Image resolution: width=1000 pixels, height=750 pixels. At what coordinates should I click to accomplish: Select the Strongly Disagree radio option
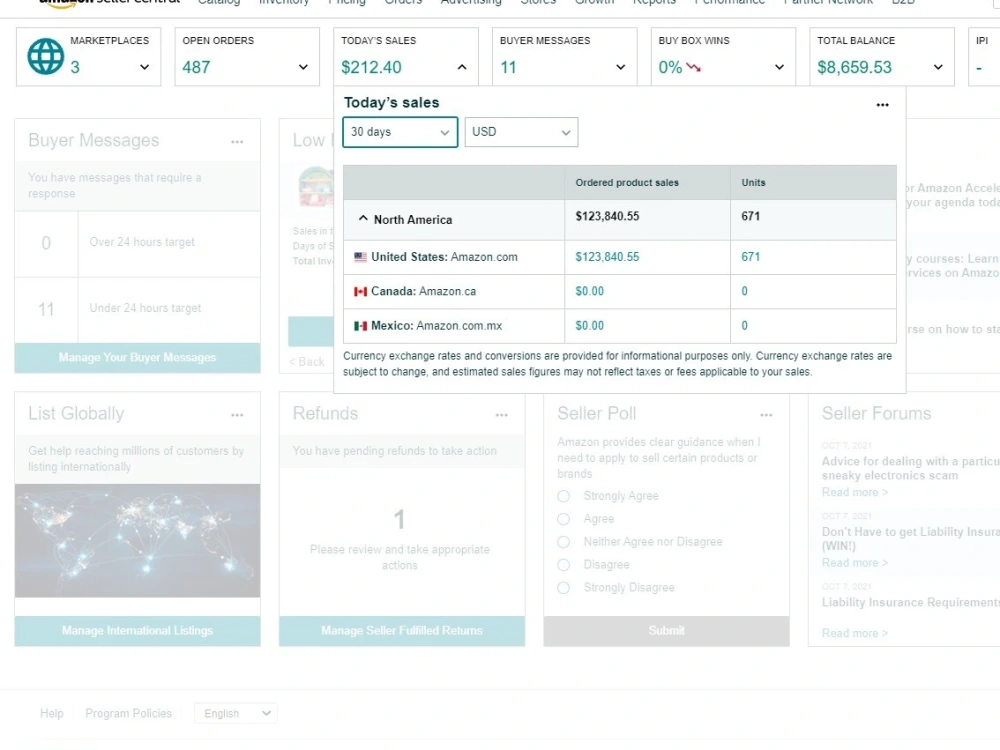tap(563, 588)
